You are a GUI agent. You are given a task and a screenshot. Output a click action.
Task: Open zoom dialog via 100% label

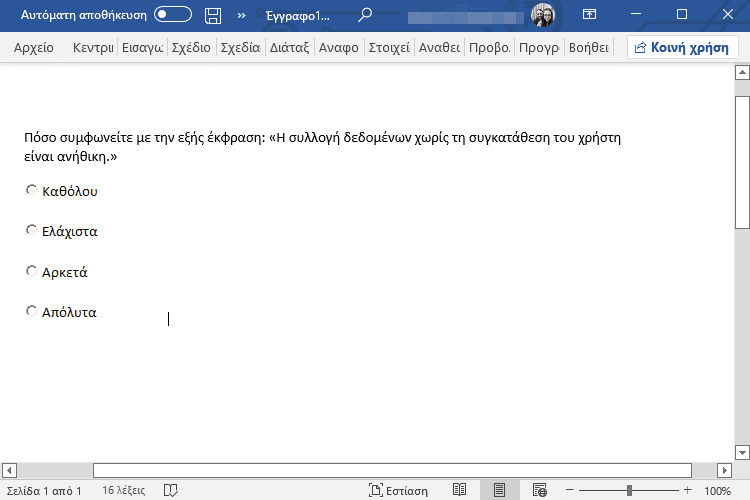(x=717, y=490)
